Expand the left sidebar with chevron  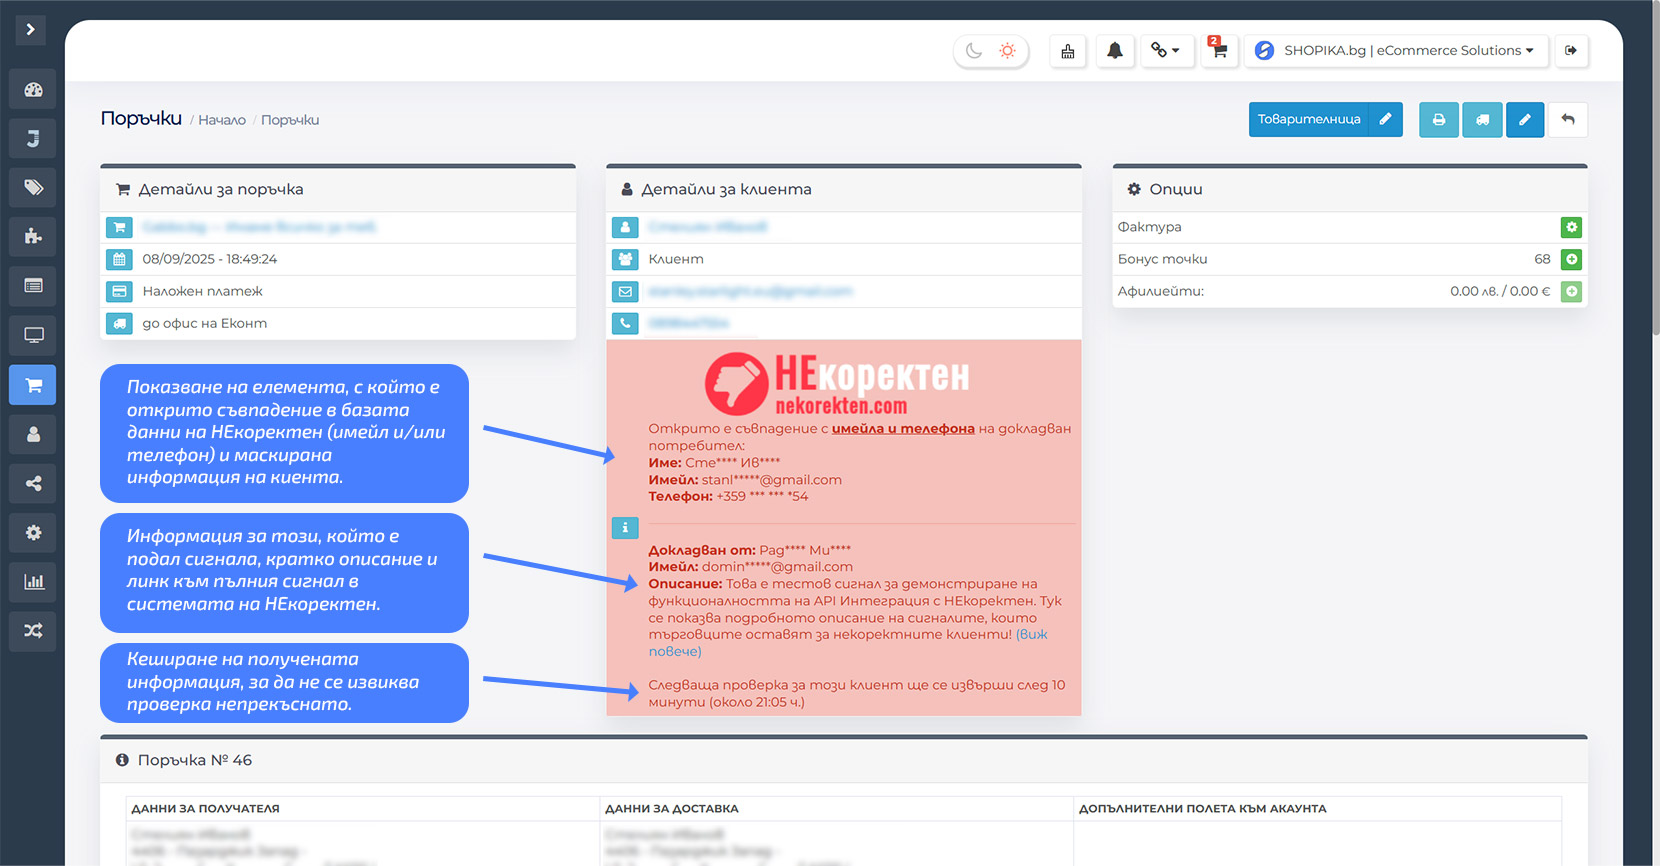[x=30, y=30]
